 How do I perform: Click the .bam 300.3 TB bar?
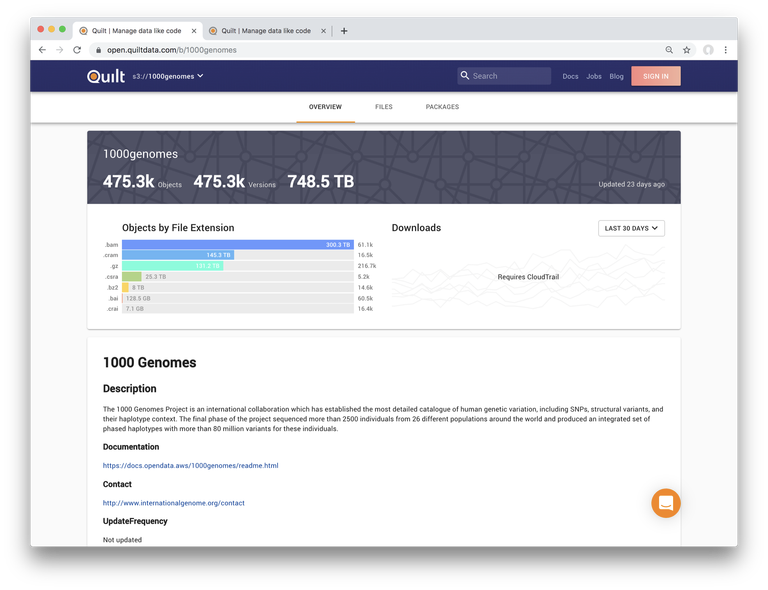point(238,244)
